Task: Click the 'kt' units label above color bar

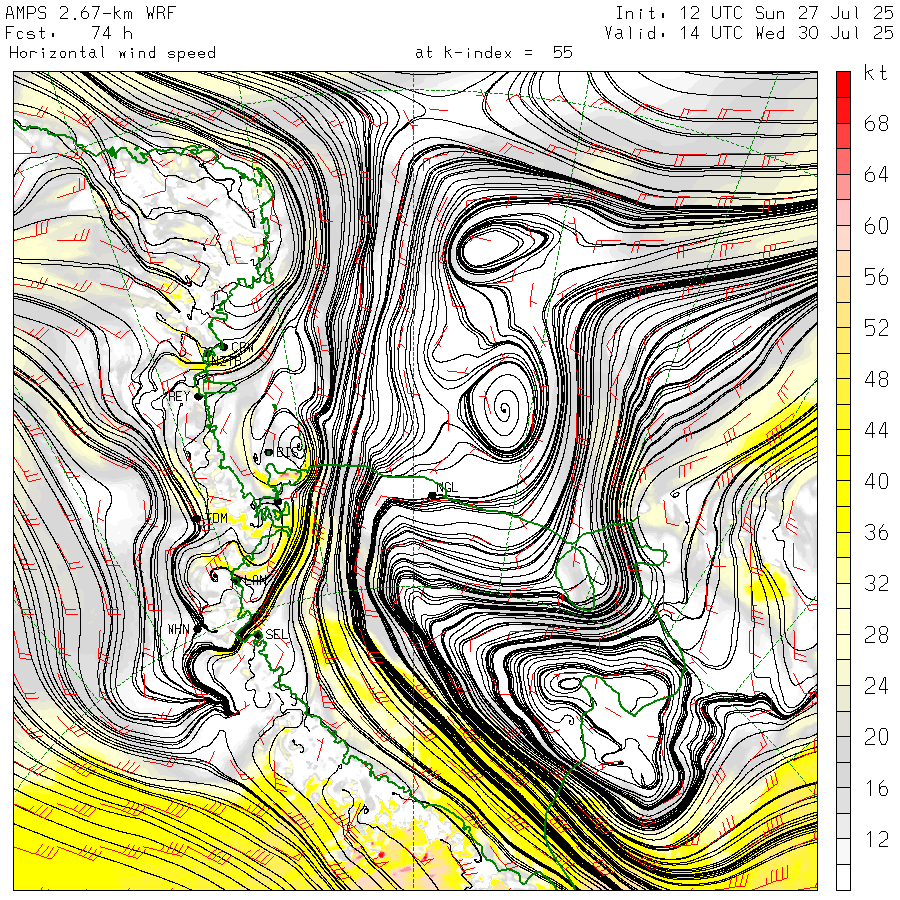Action: (875, 73)
